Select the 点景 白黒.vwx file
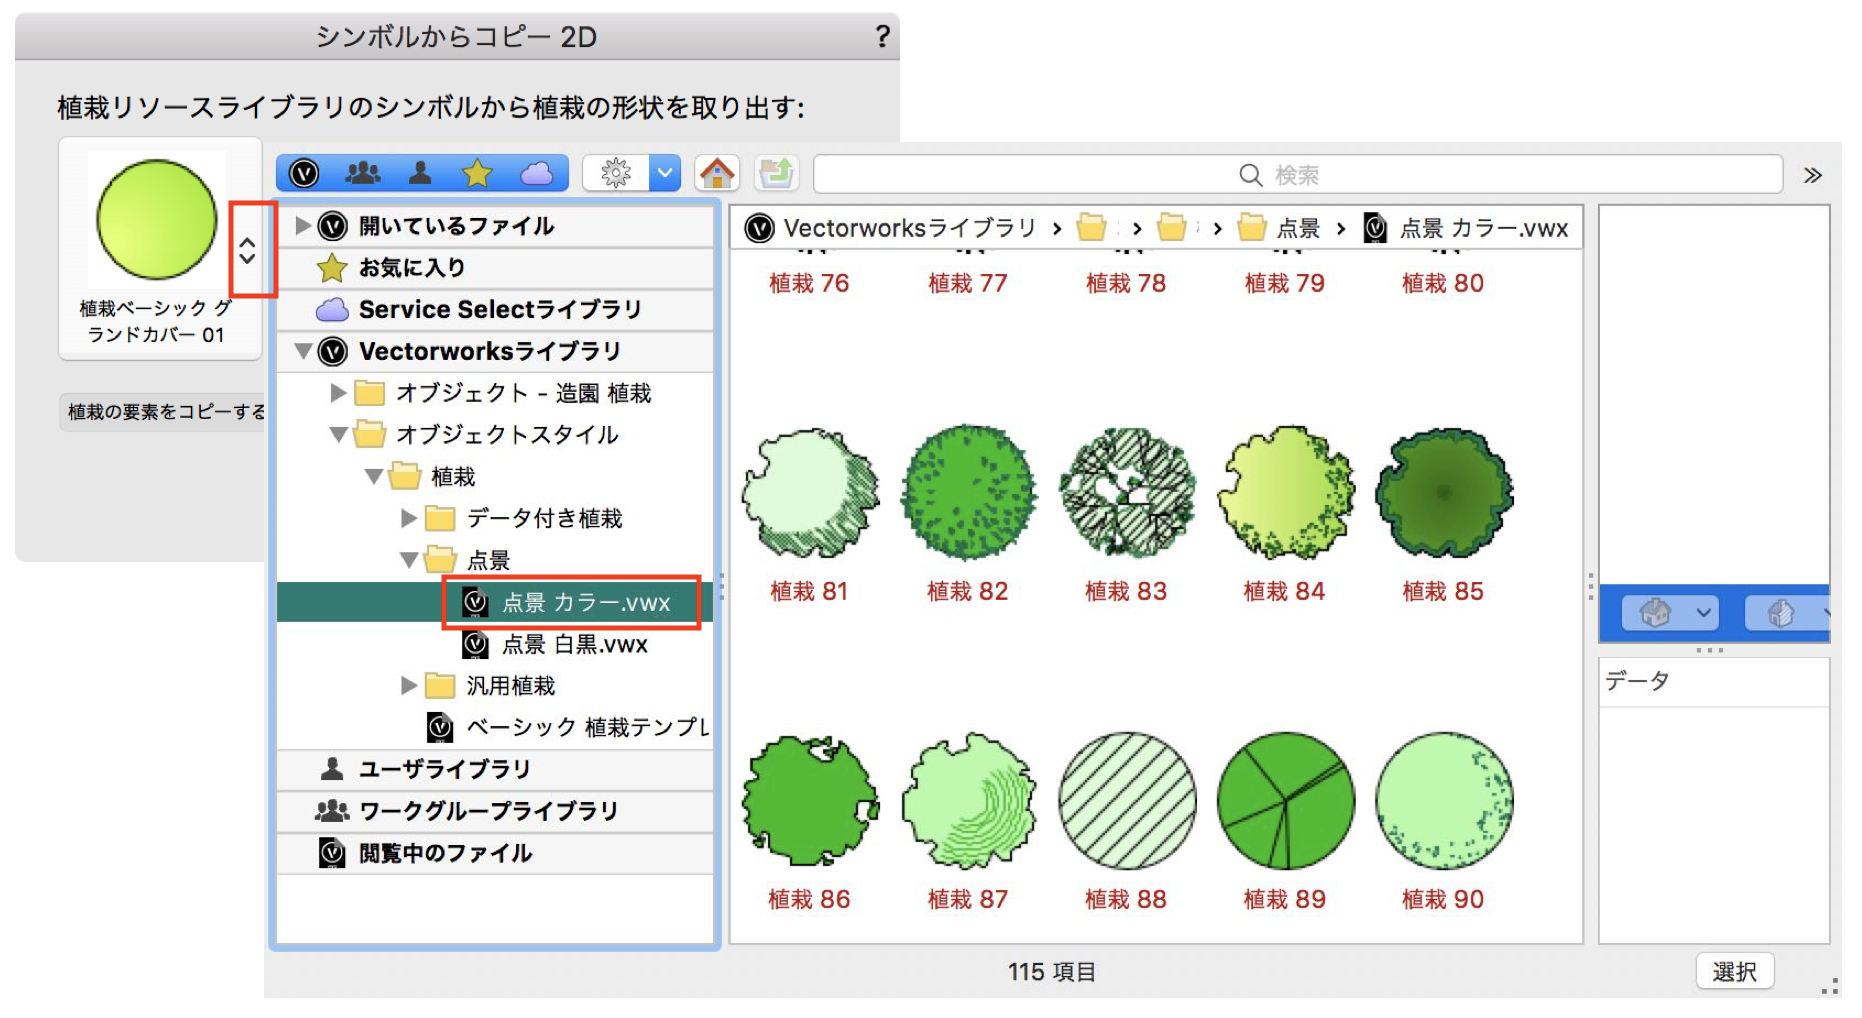 point(495,644)
